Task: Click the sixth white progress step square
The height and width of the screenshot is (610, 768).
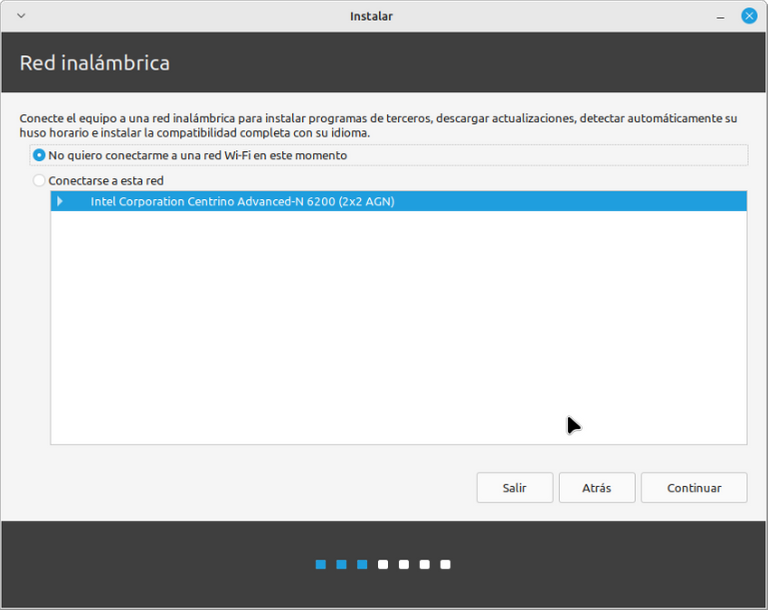Action: click(425, 564)
